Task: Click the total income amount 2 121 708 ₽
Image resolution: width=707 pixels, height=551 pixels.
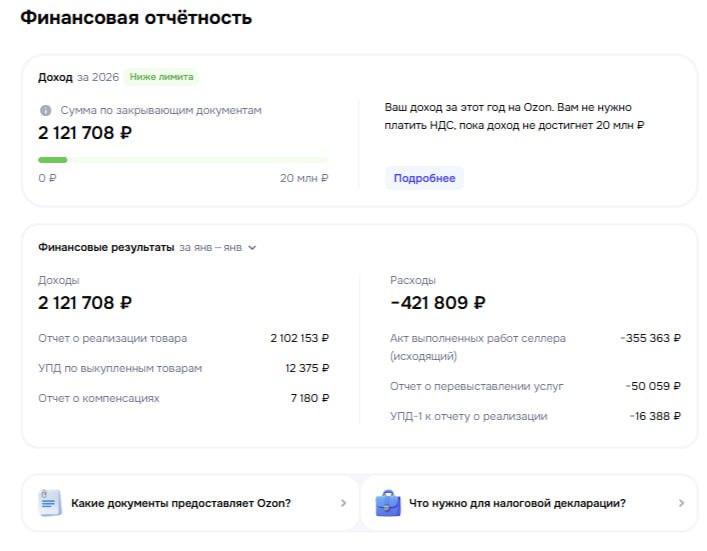Action: pyautogui.click(x=85, y=302)
